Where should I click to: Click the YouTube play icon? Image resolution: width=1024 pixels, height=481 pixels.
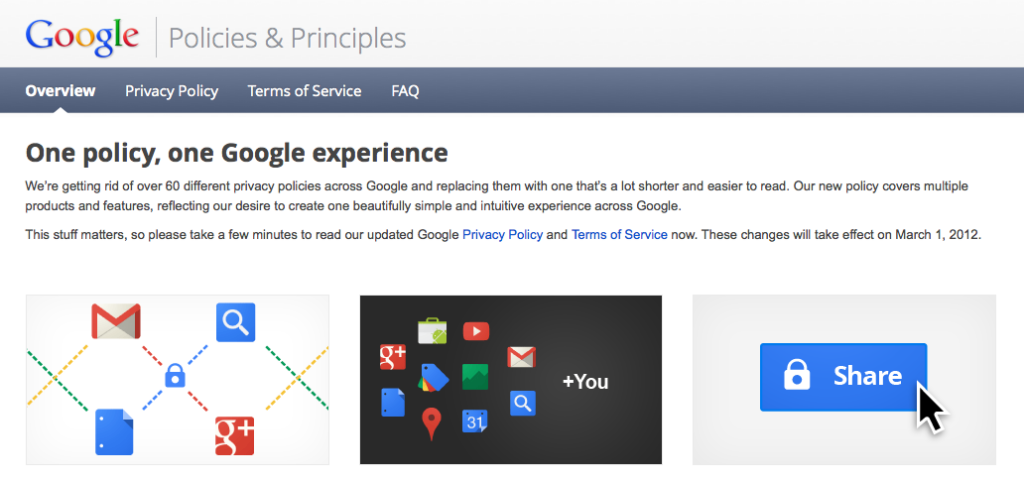coord(476,332)
